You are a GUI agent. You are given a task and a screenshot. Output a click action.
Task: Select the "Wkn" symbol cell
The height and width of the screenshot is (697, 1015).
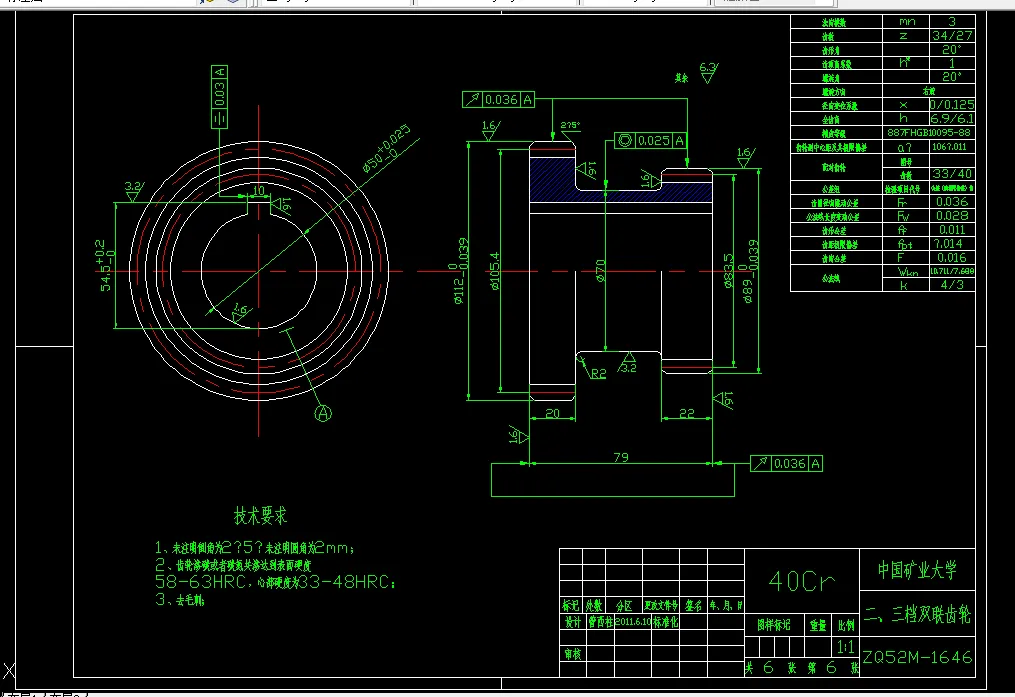coord(906,272)
